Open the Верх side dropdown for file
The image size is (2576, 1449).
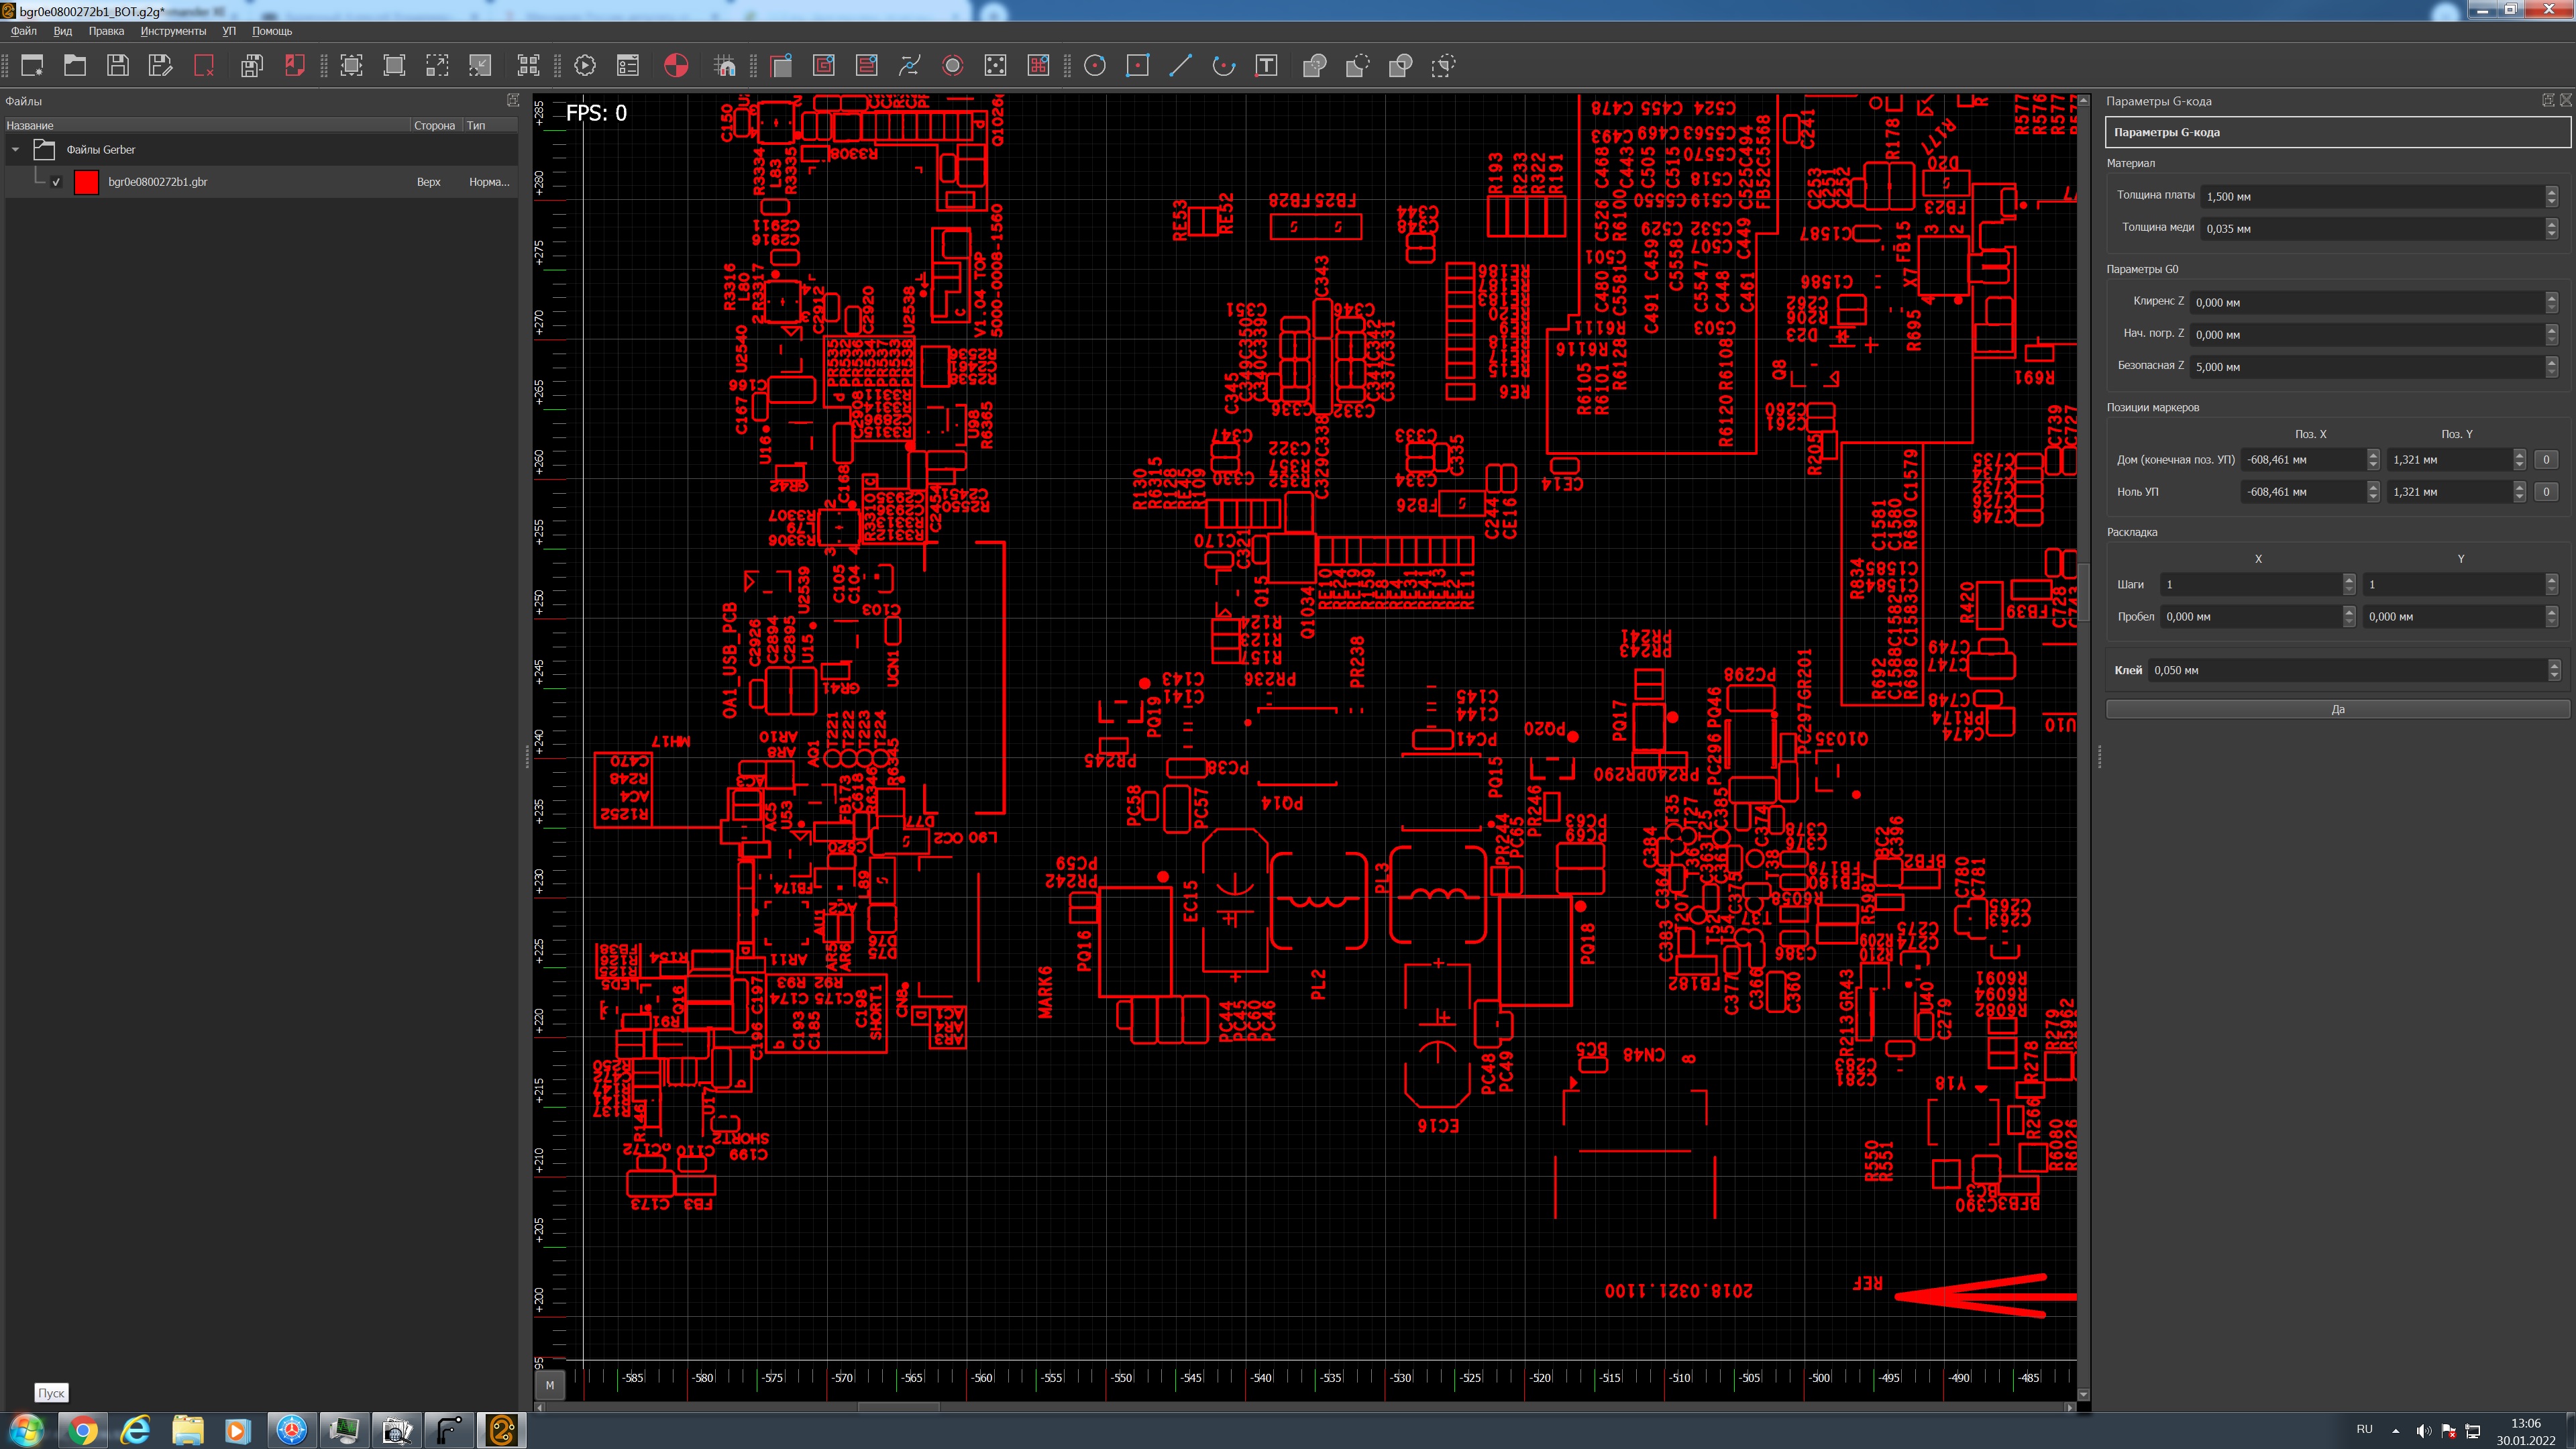tap(428, 182)
